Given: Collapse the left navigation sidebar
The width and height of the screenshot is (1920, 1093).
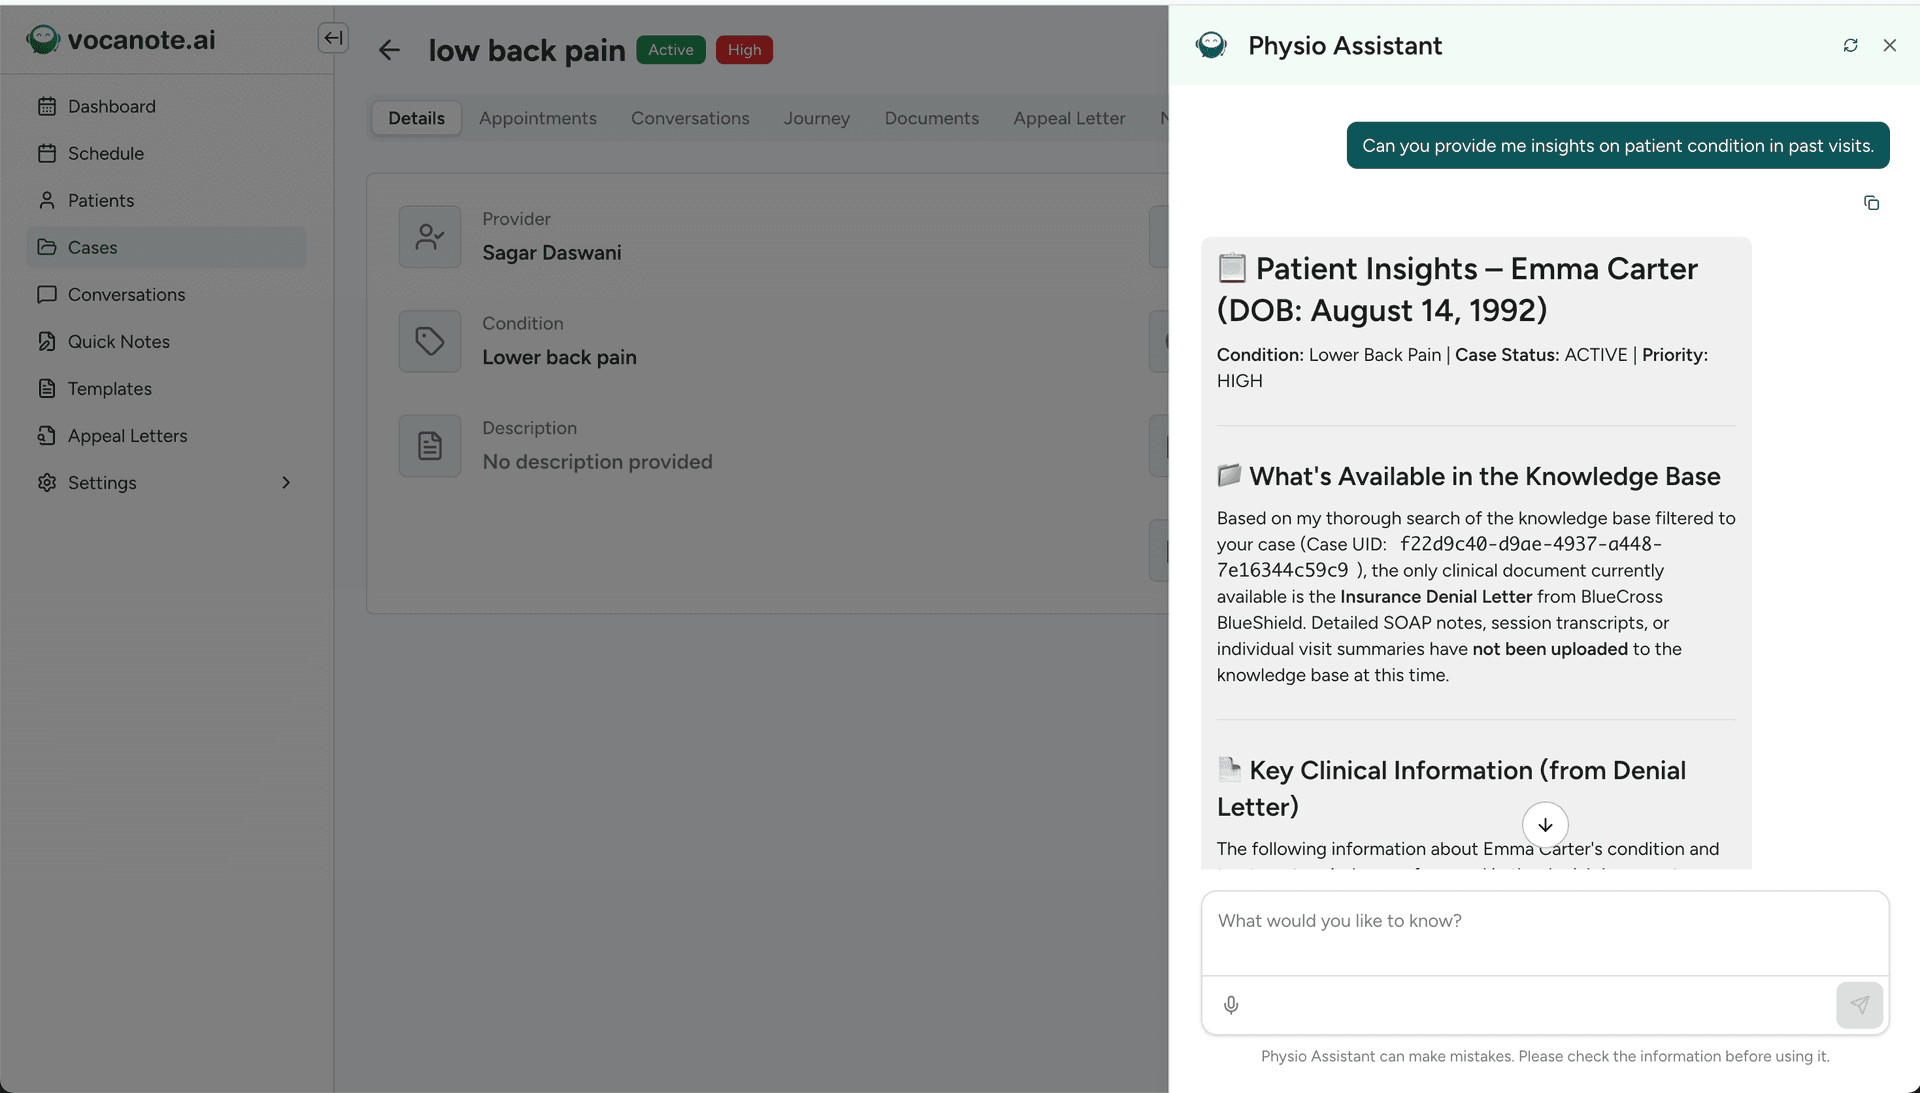Looking at the screenshot, I should pyautogui.click(x=333, y=37).
